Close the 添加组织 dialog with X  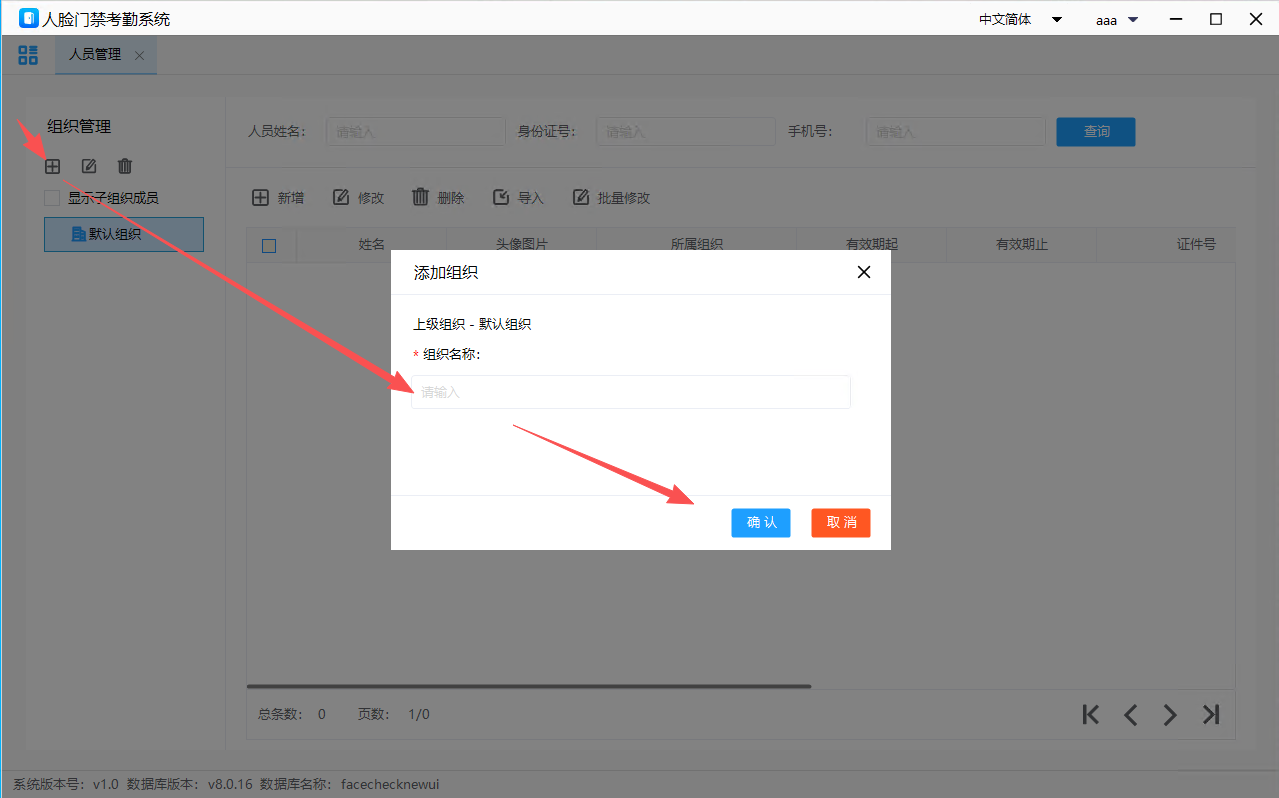click(x=864, y=272)
